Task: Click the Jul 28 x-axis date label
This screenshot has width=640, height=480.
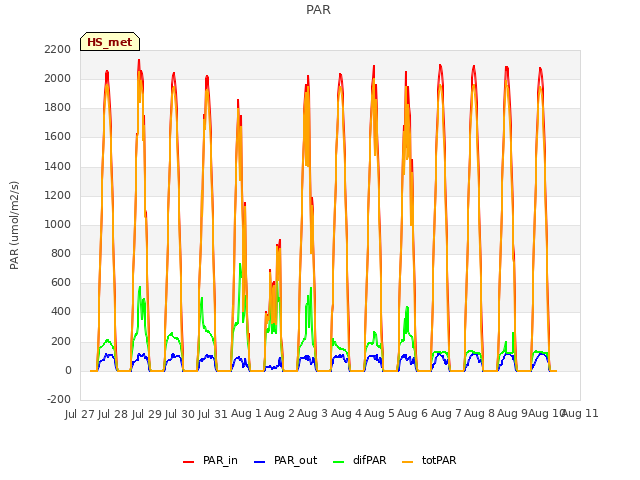Action: point(113,414)
